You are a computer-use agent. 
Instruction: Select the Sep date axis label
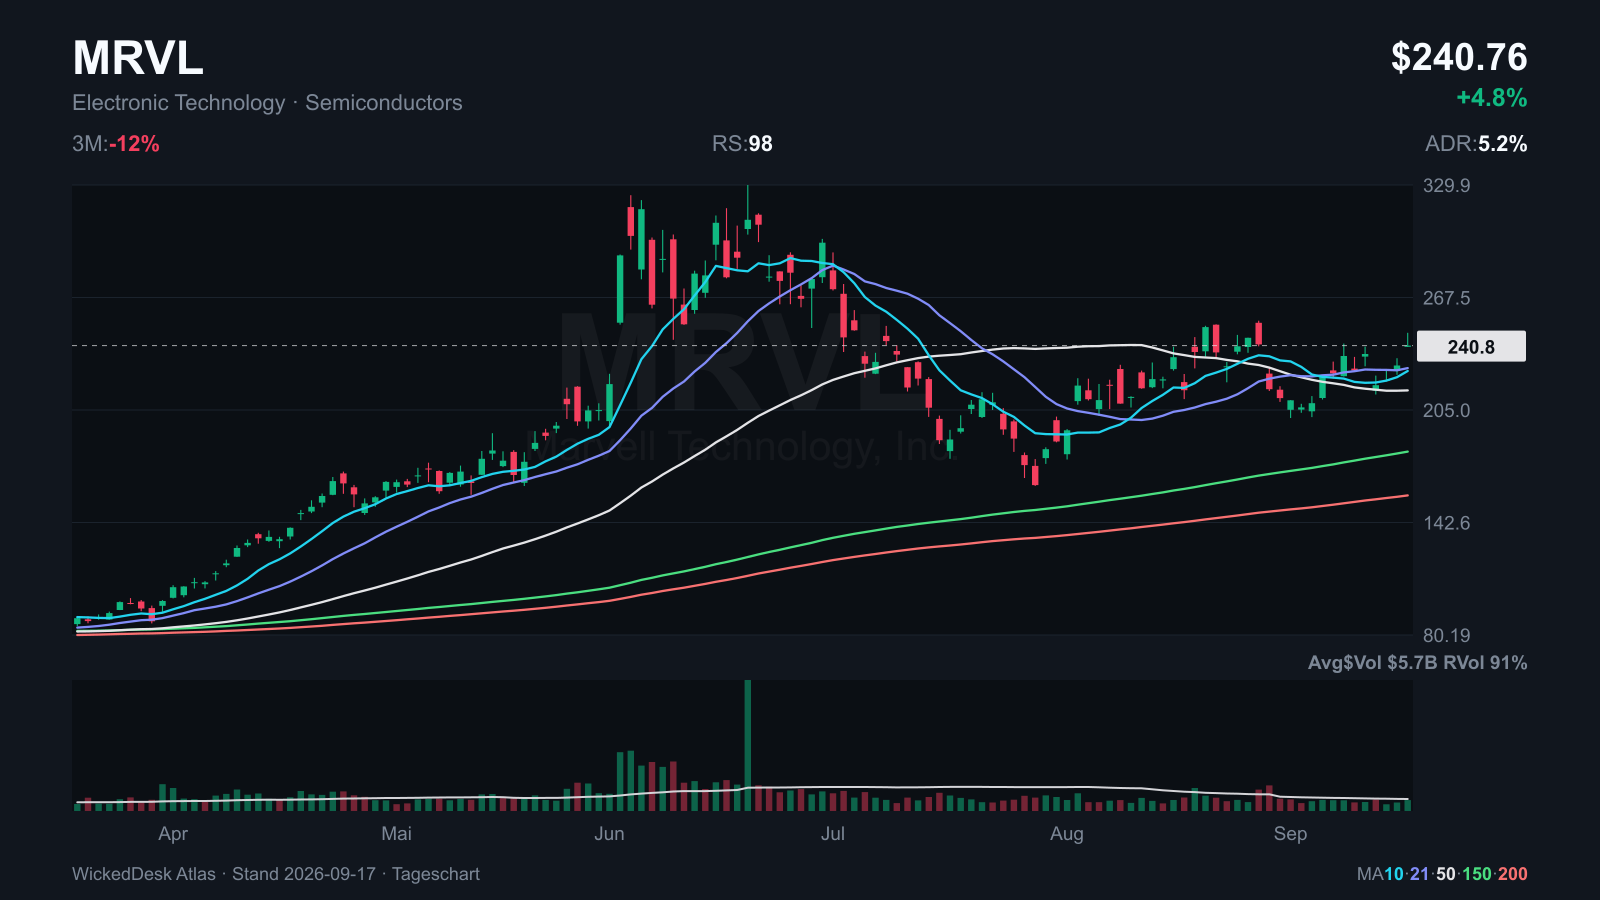(1290, 834)
